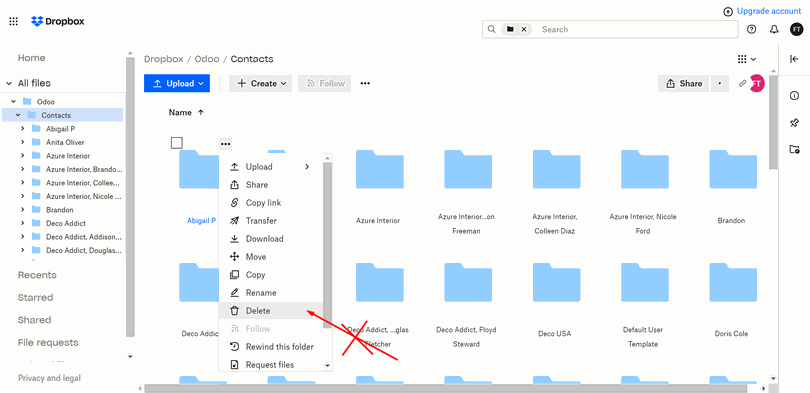The height and width of the screenshot is (393, 810).
Task: Open the FT account avatar in top bar
Action: 797,29
